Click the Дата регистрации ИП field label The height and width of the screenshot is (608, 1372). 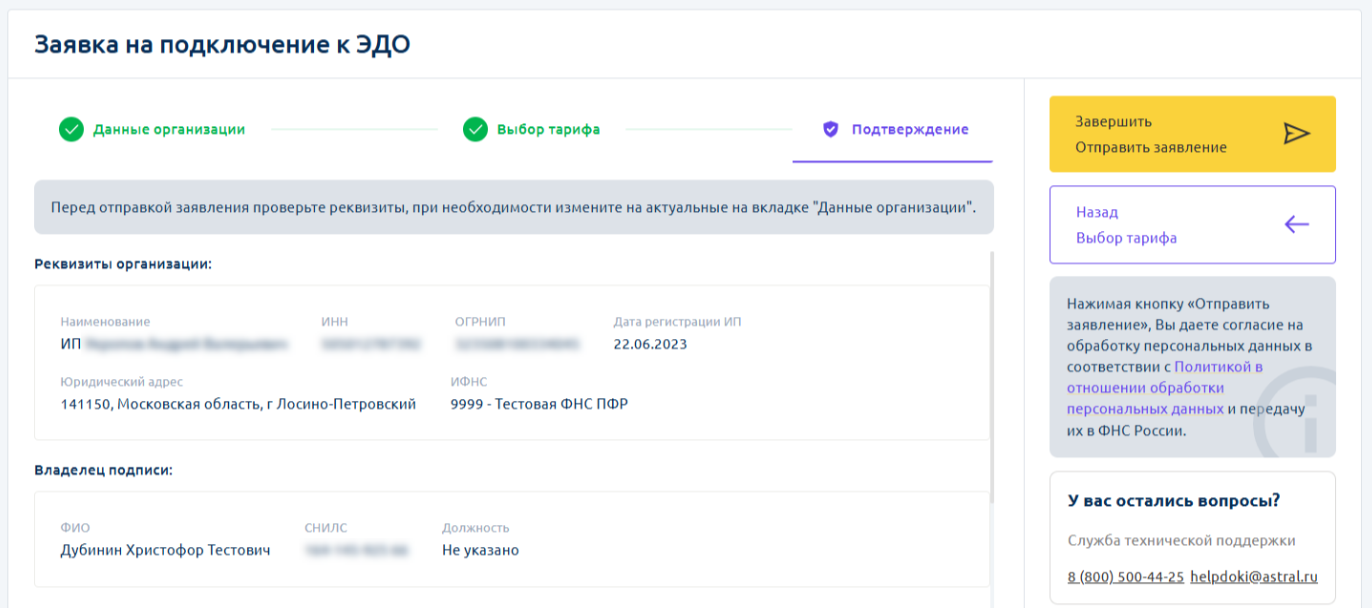[x=677, y=322]
